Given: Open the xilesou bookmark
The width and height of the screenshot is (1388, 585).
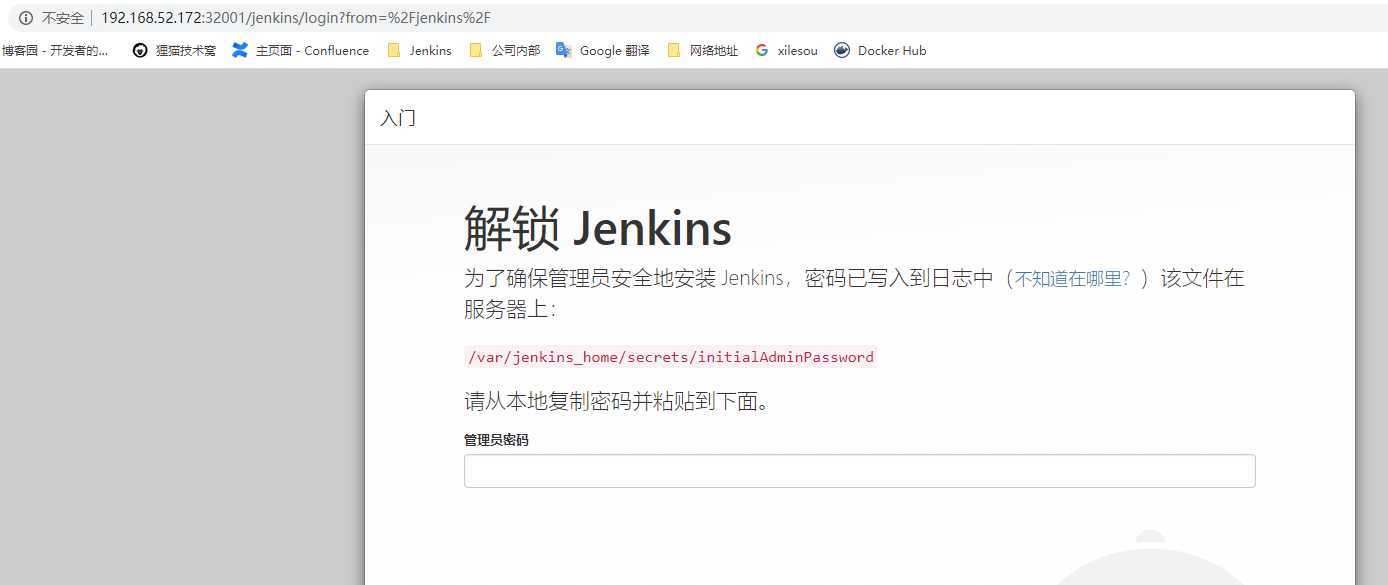Looking at the screenshot, I should pos(786,50).
